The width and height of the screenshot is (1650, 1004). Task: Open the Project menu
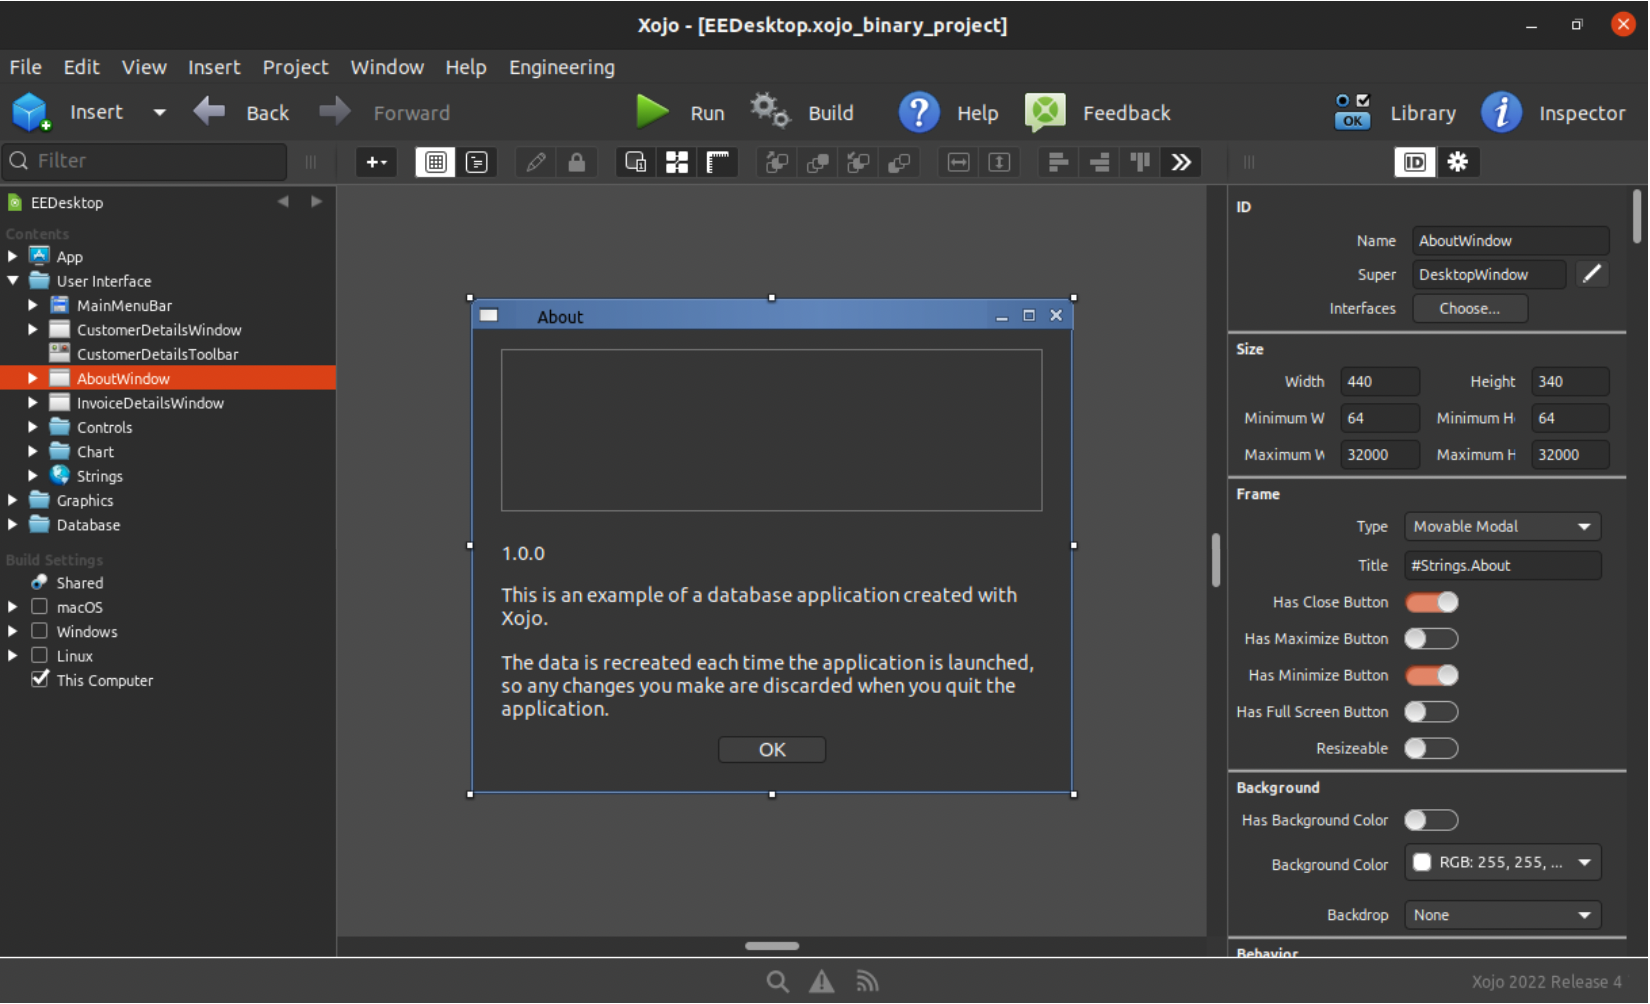[x=295, y=67]
